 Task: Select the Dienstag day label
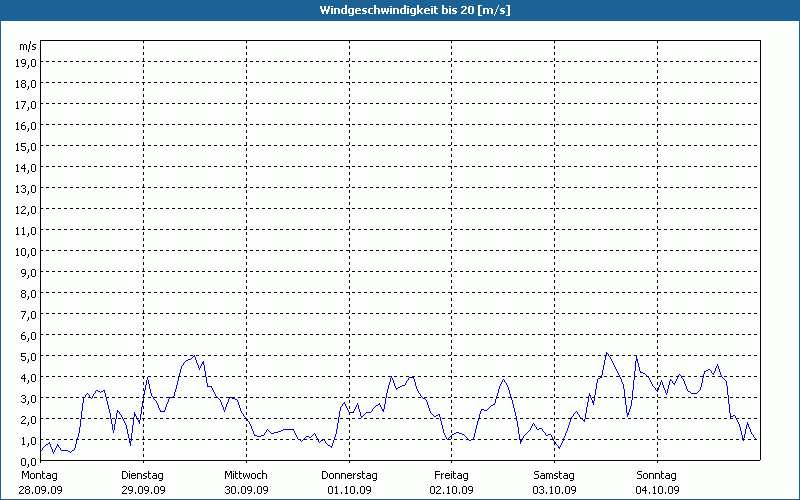pos(142,476)
